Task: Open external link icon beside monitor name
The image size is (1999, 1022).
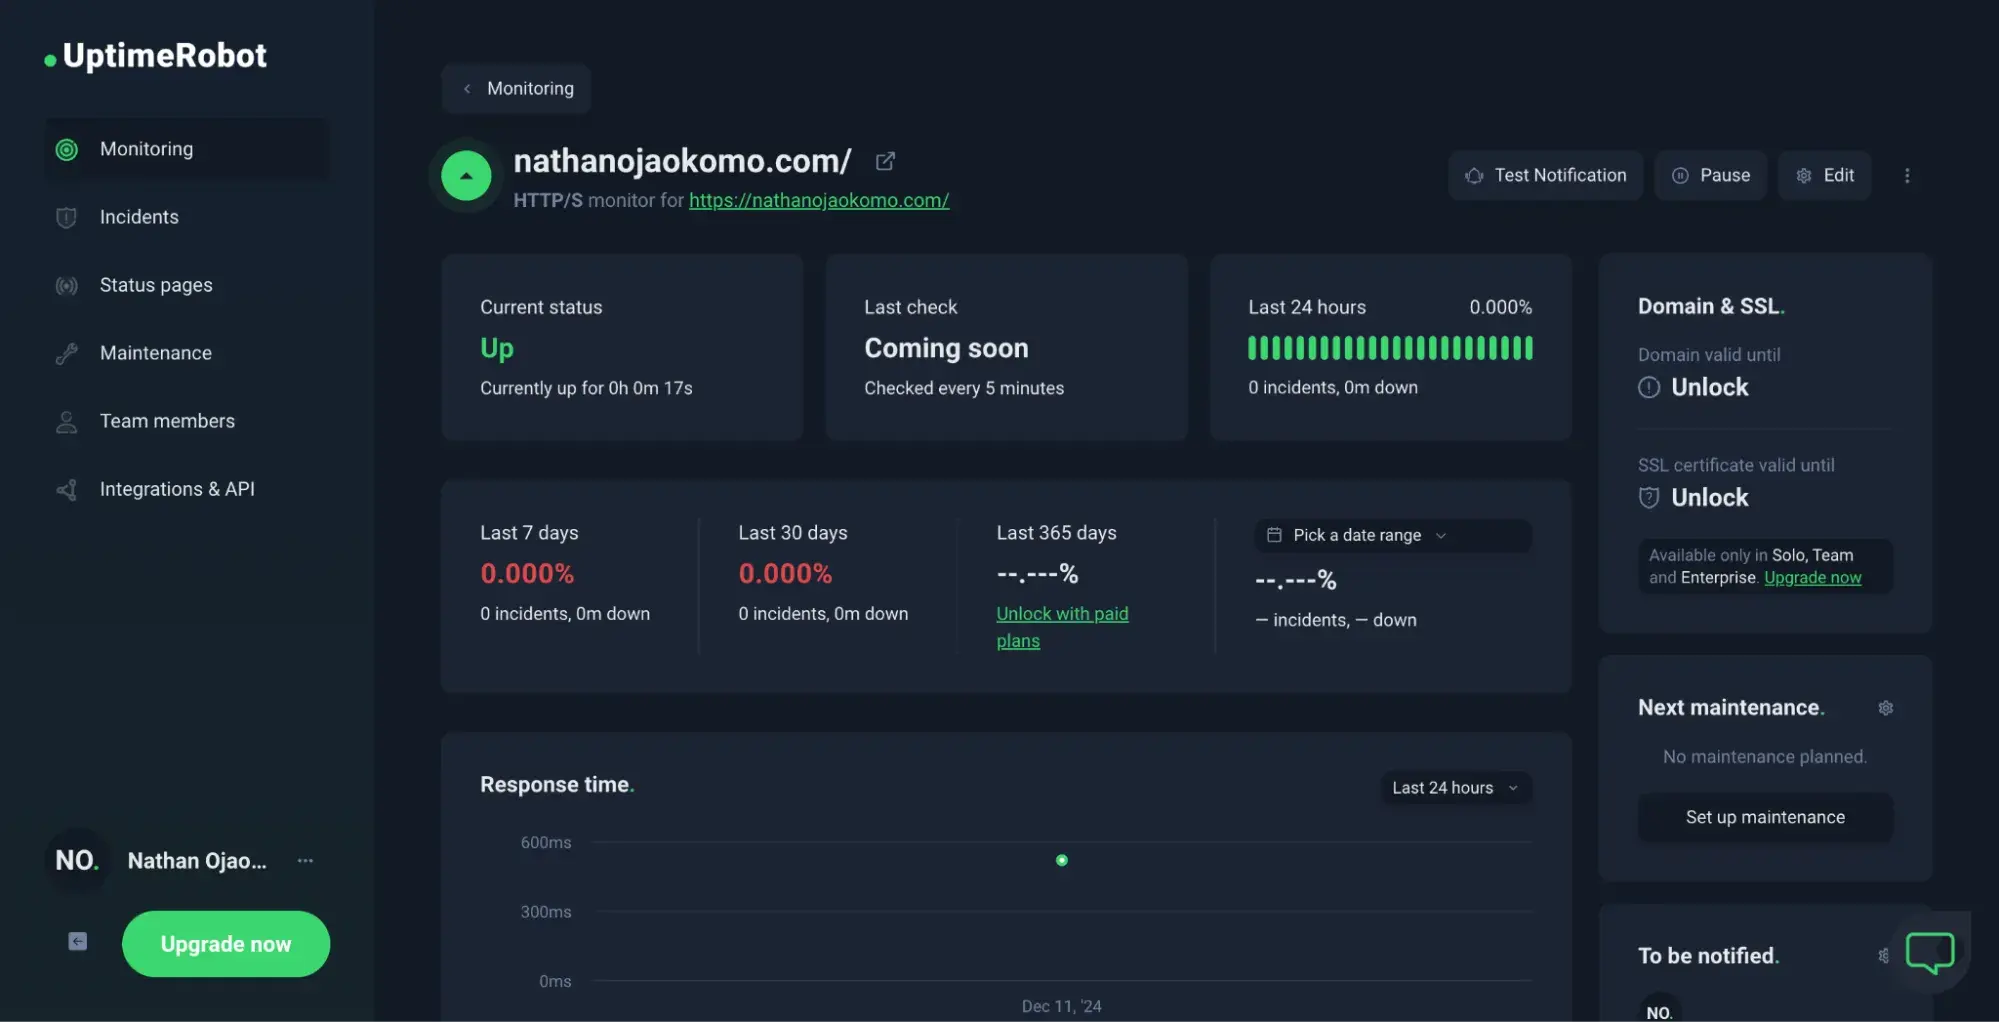Action: [885, 161]
